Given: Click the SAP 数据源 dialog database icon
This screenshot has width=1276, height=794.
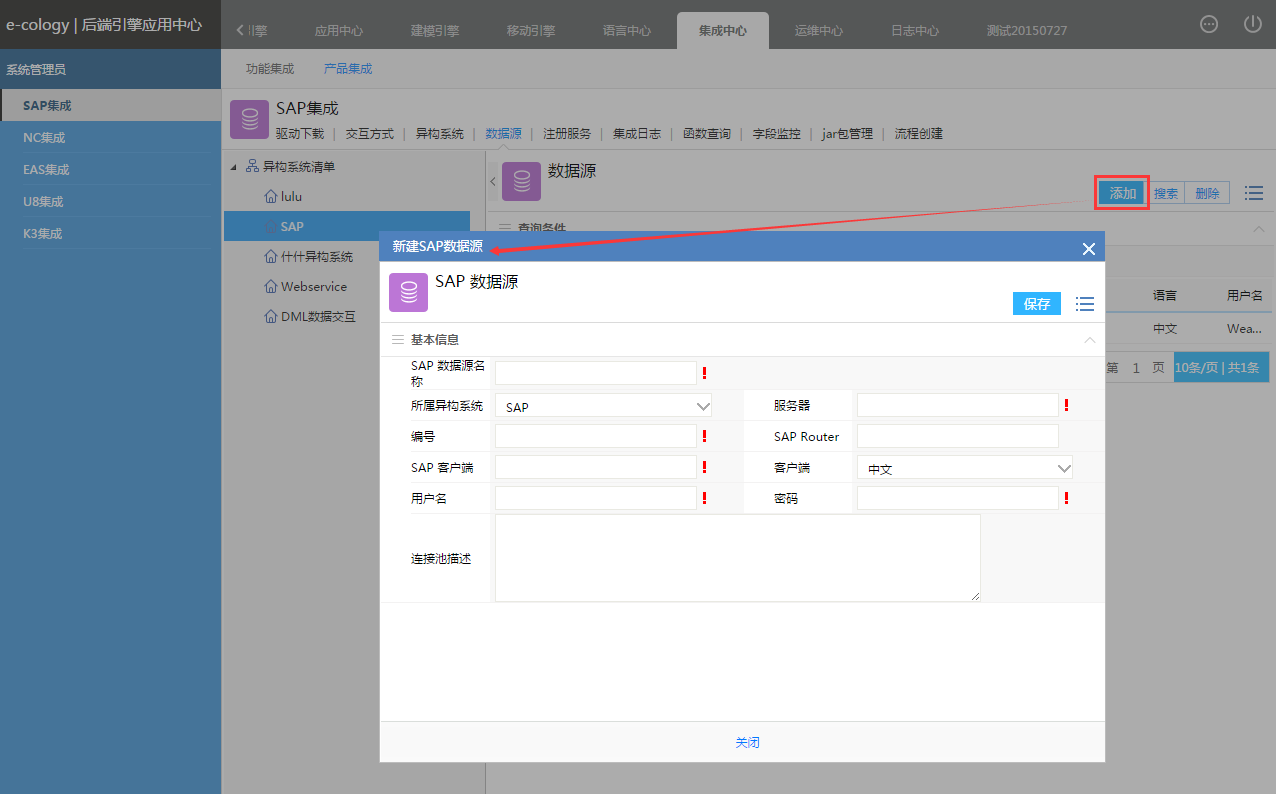Looking at the screenshot, I should [408, 292].
